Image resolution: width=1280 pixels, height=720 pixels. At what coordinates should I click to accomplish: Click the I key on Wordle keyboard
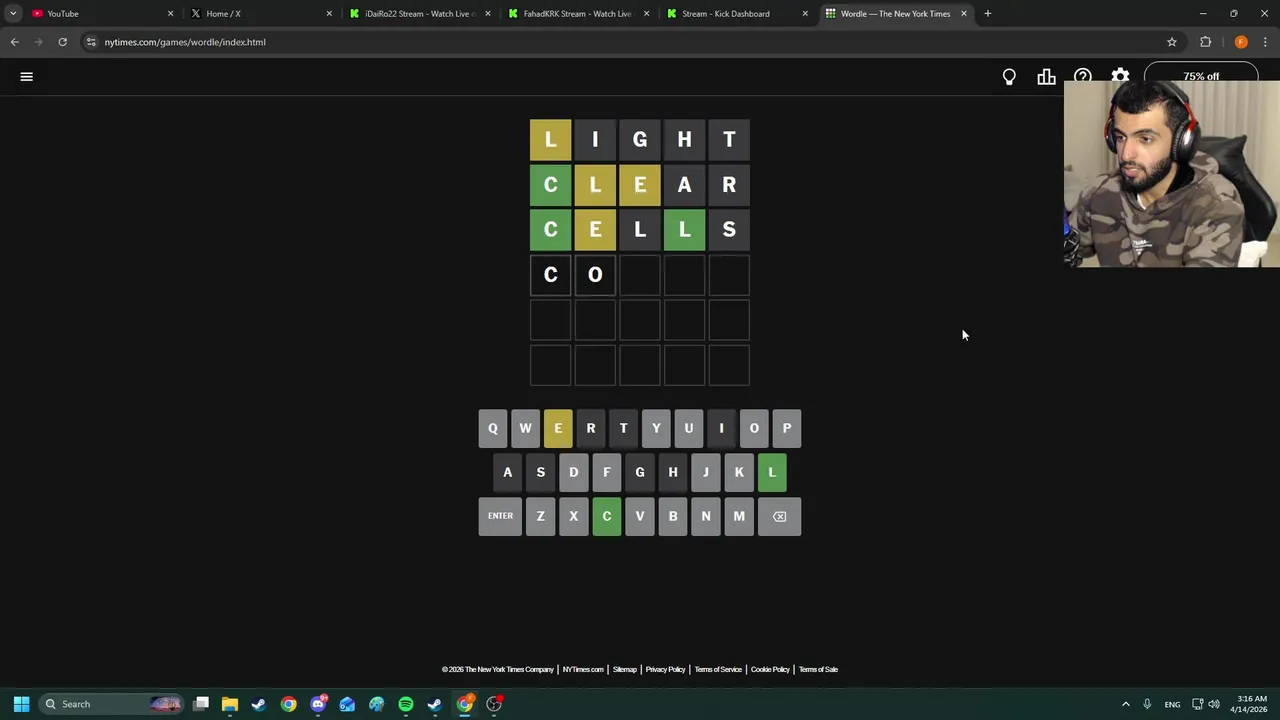[721, 428]
